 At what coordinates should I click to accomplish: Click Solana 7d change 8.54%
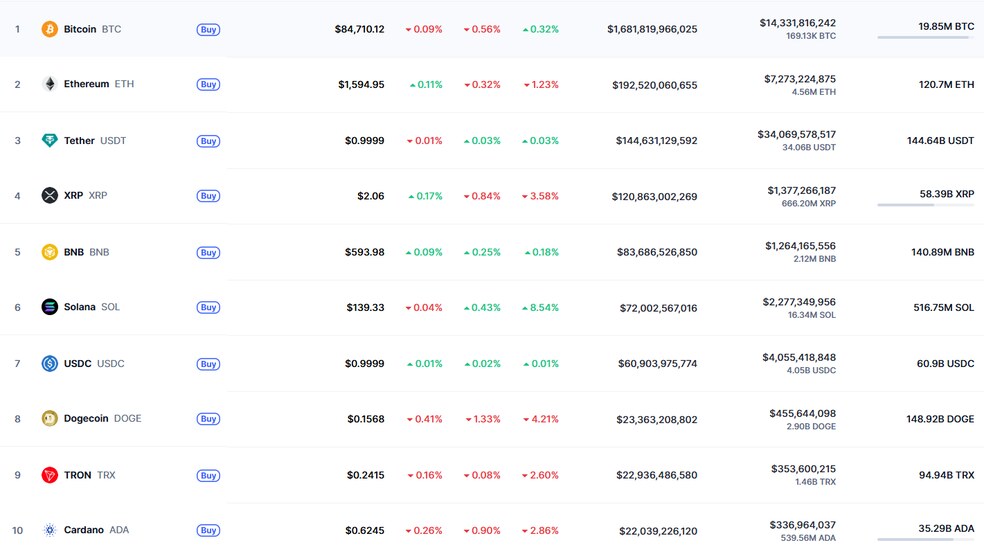click(x=540, y=307)
